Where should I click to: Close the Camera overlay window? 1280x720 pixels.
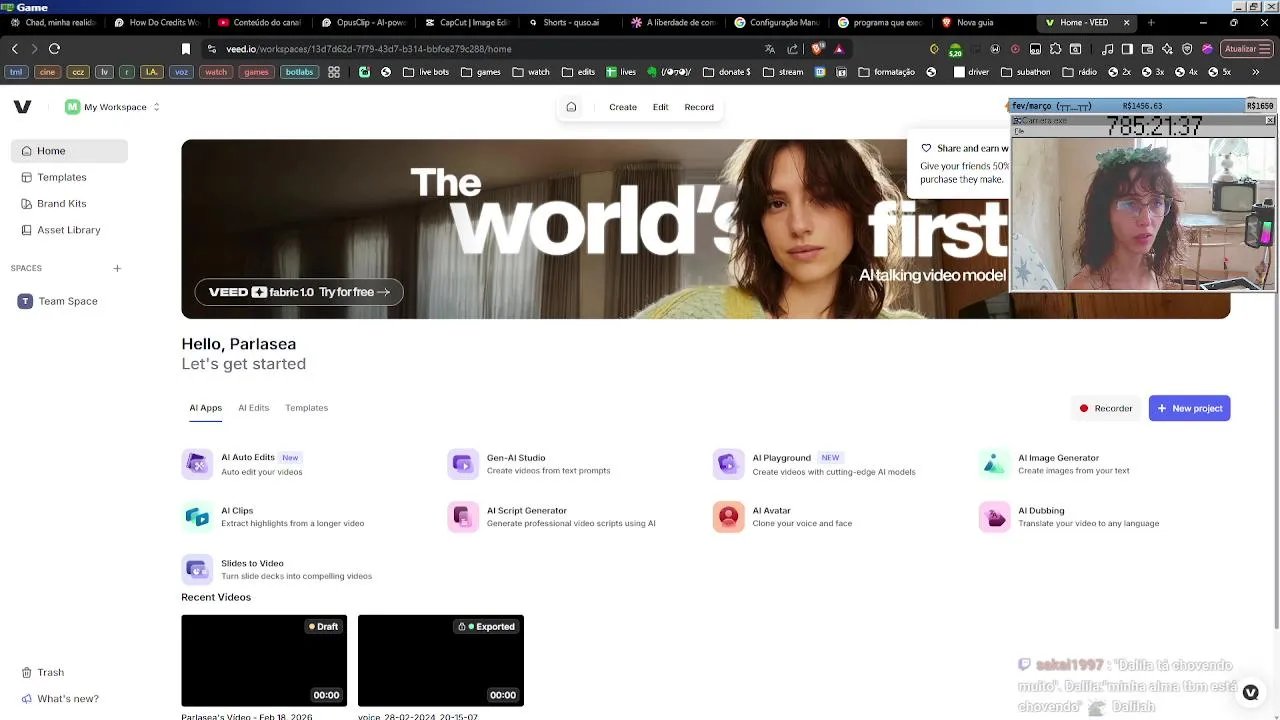point(1270,121)
